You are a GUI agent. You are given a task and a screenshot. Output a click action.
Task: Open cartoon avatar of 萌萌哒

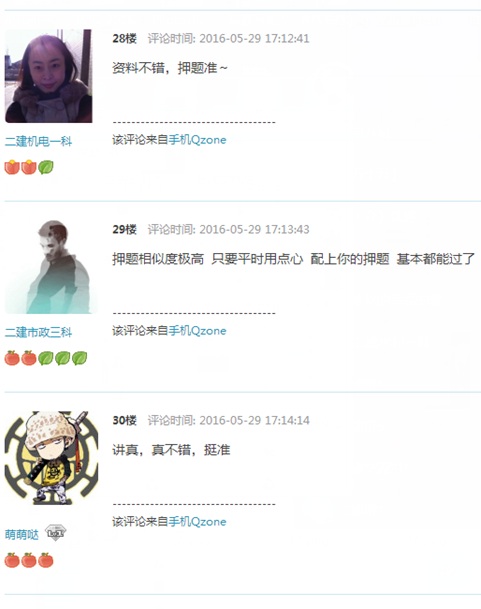click(x=51, y=458)
